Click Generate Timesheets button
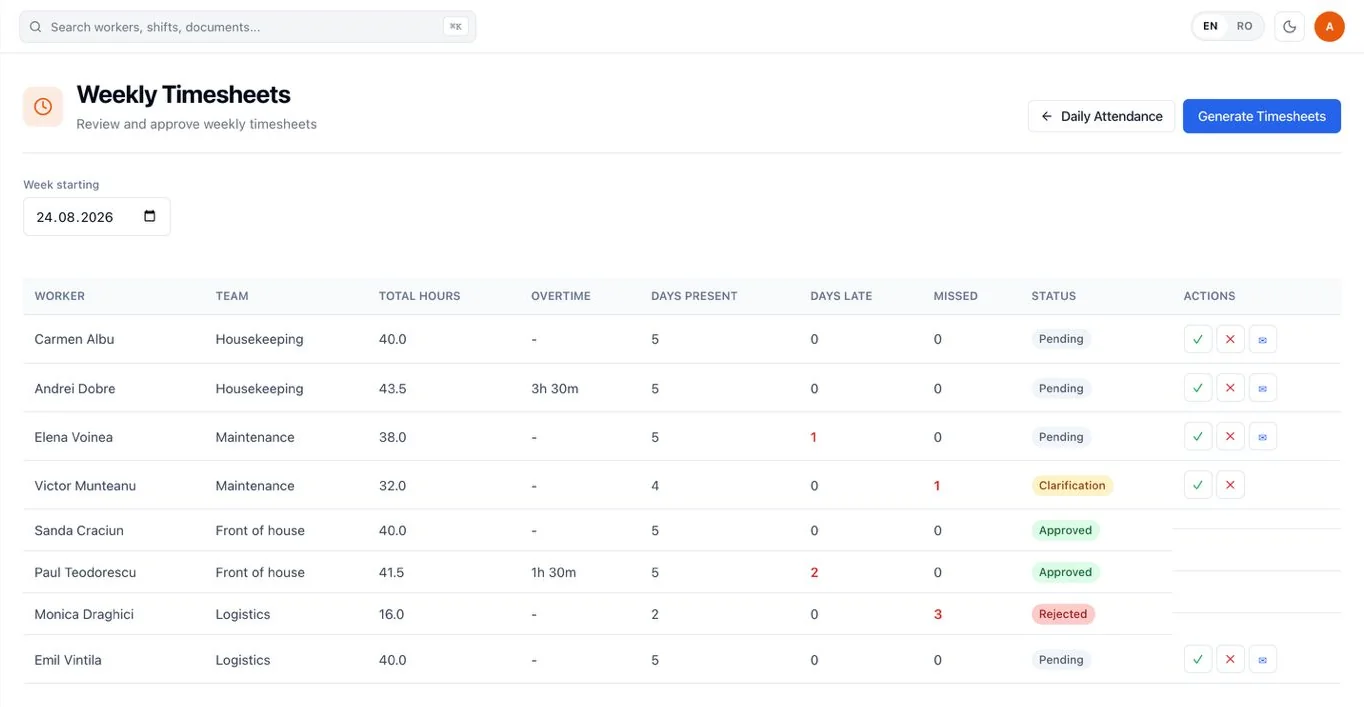Viewport: 1364px width, 707px height. tap(1262, 116)
